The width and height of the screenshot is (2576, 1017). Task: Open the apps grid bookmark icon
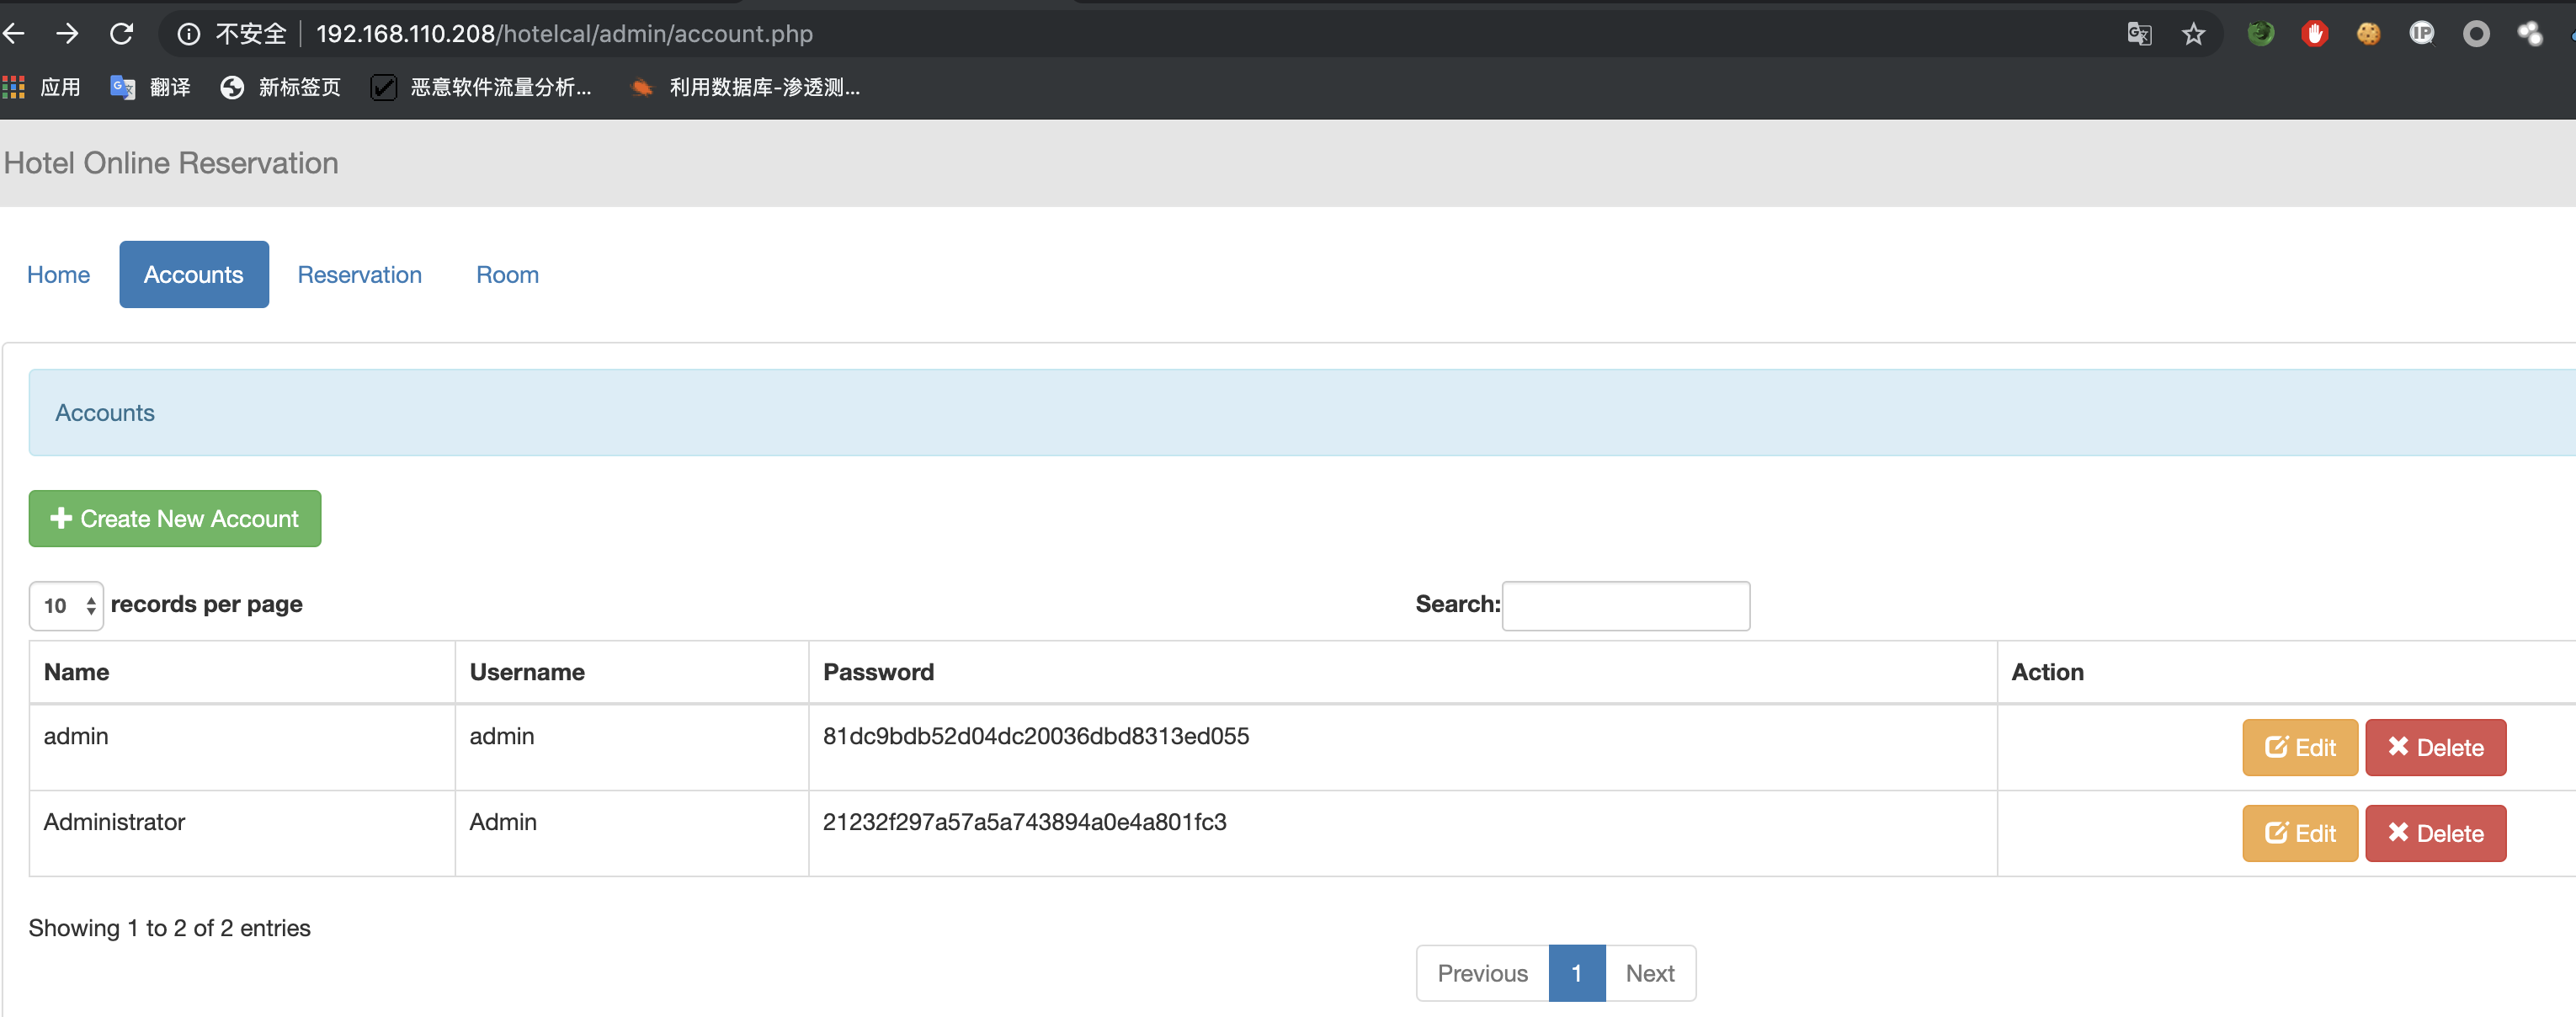(x=14, y=88)
